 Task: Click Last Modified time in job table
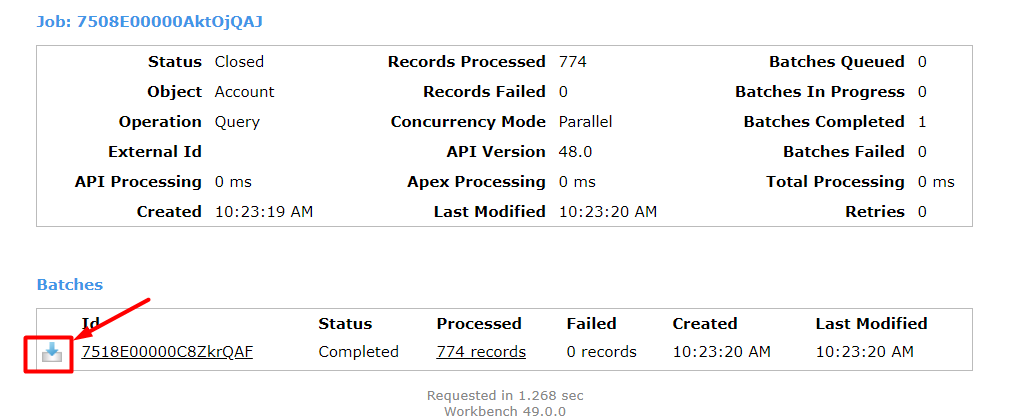(x=608, y=212)
